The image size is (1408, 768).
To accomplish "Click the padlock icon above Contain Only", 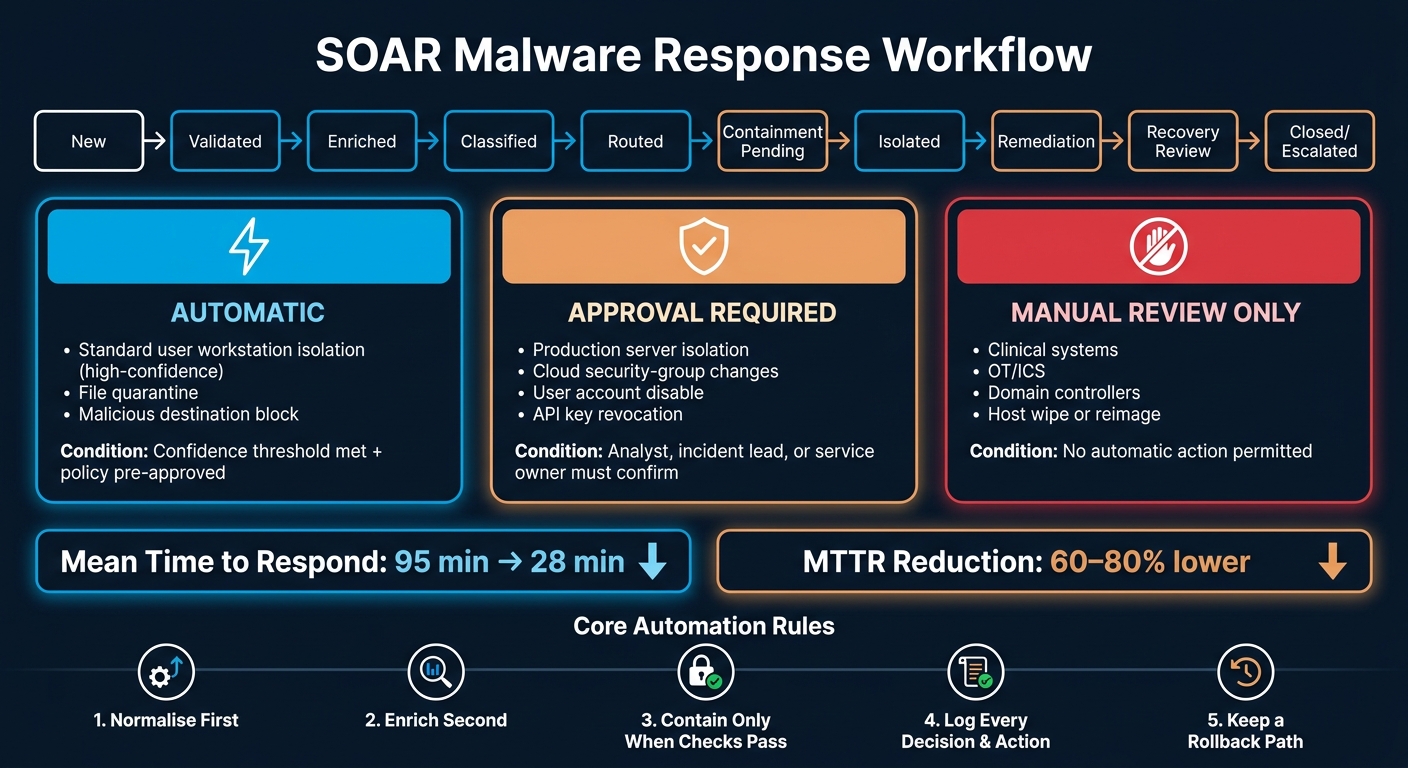I will coord(705,672).
